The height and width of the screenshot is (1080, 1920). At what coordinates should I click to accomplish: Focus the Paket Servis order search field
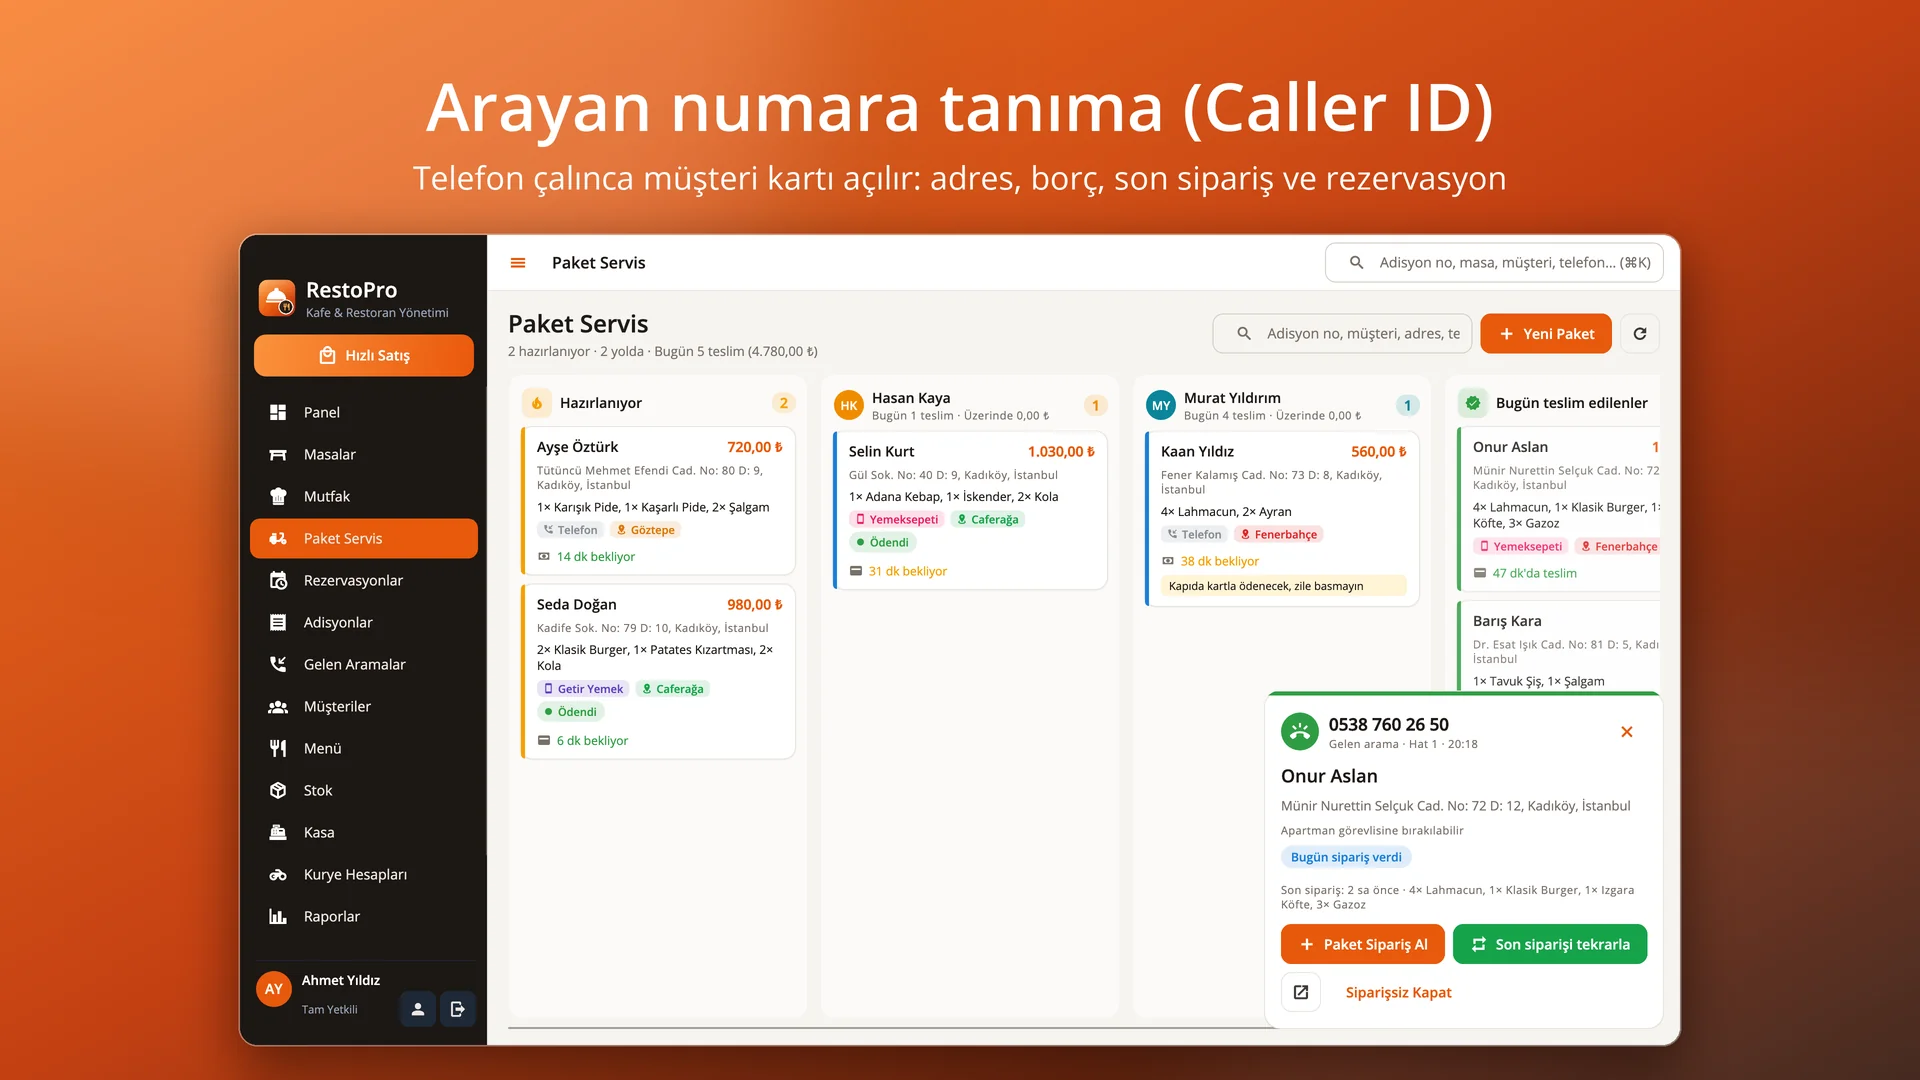tap(1342, 334)
